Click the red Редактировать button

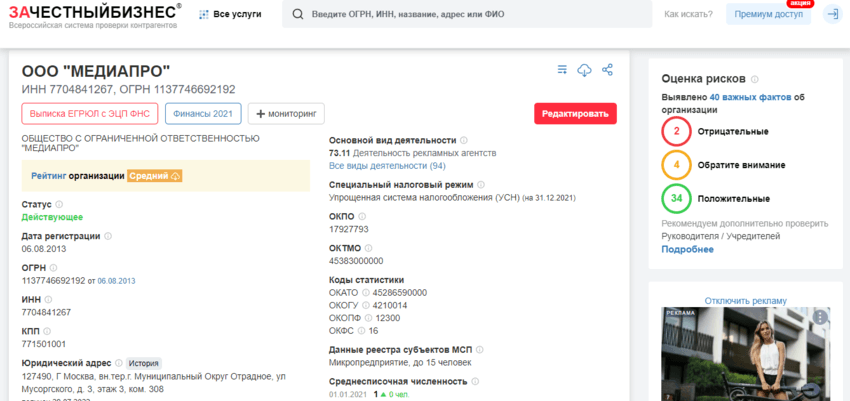coord(575,114)
